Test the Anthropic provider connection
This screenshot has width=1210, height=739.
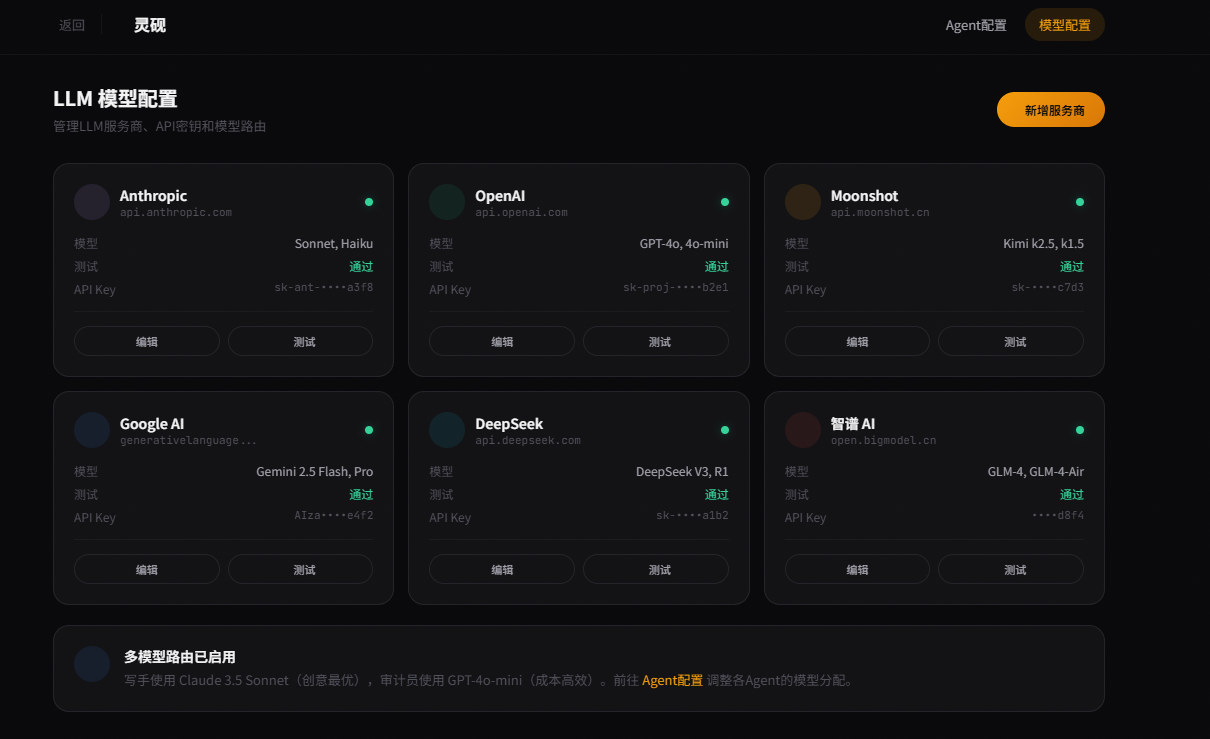pyautogui.click(x=301, y=341)
